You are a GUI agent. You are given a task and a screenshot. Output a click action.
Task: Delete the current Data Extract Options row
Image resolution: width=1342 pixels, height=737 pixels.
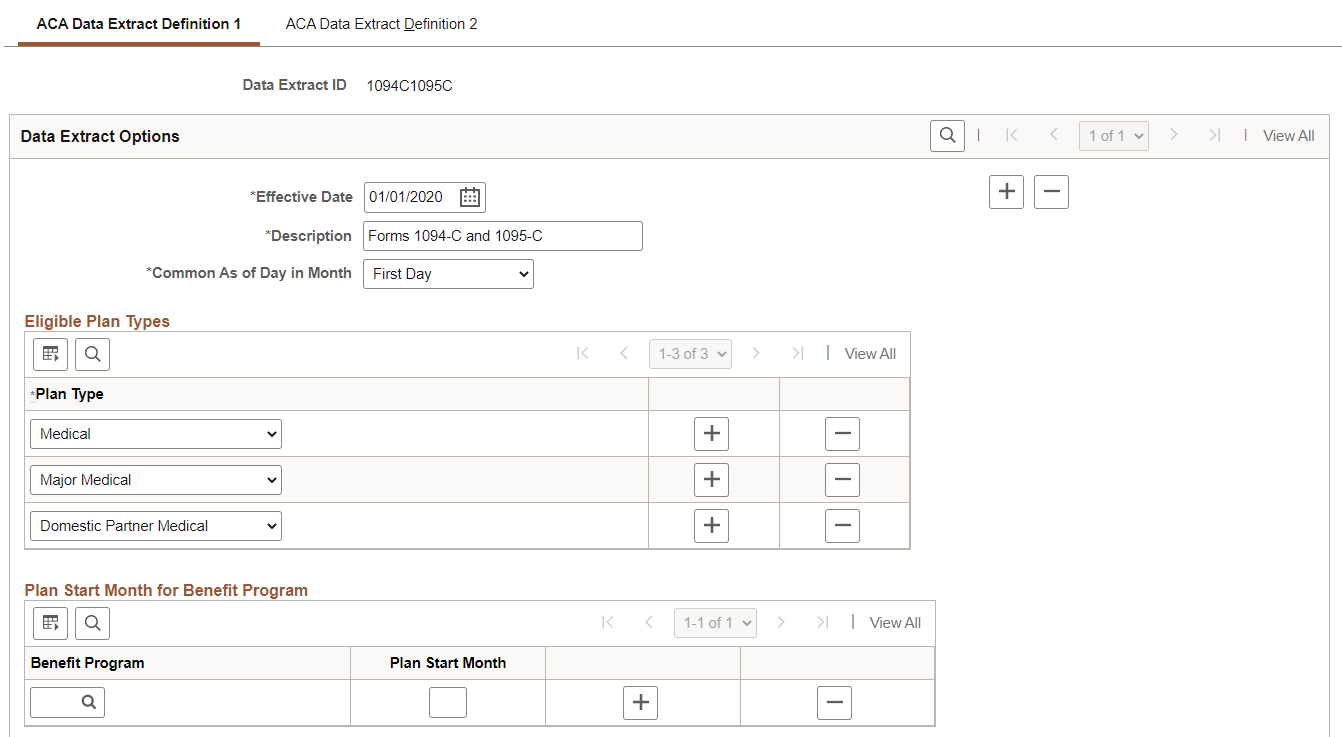point(1051,191)
